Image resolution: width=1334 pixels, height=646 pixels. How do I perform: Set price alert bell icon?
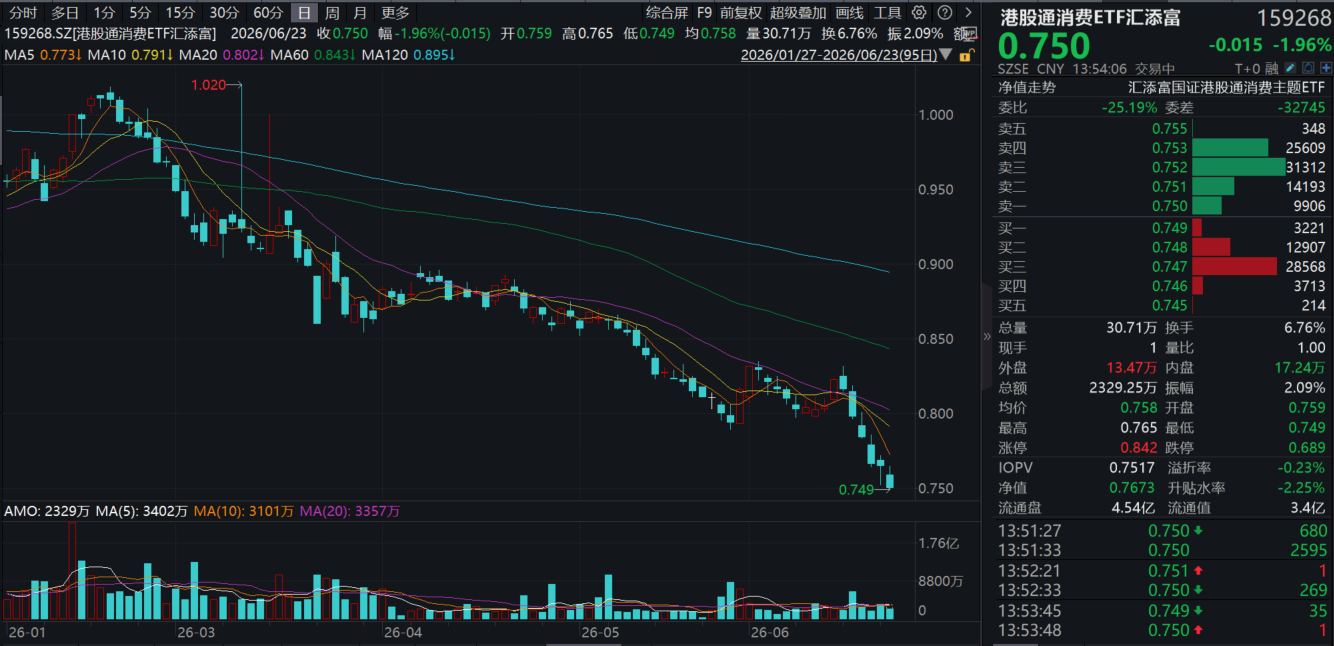pos(1306,69)
